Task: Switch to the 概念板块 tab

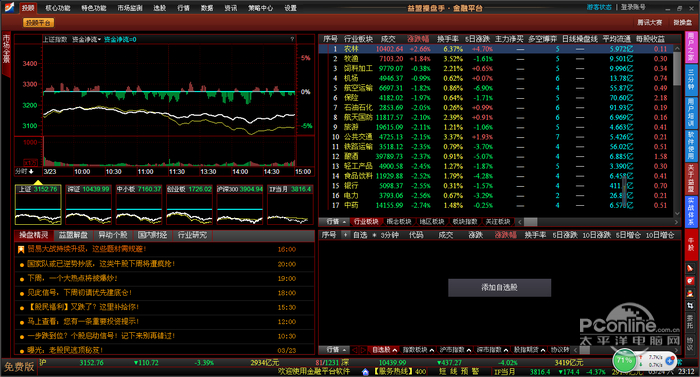Action: (399, 222)
